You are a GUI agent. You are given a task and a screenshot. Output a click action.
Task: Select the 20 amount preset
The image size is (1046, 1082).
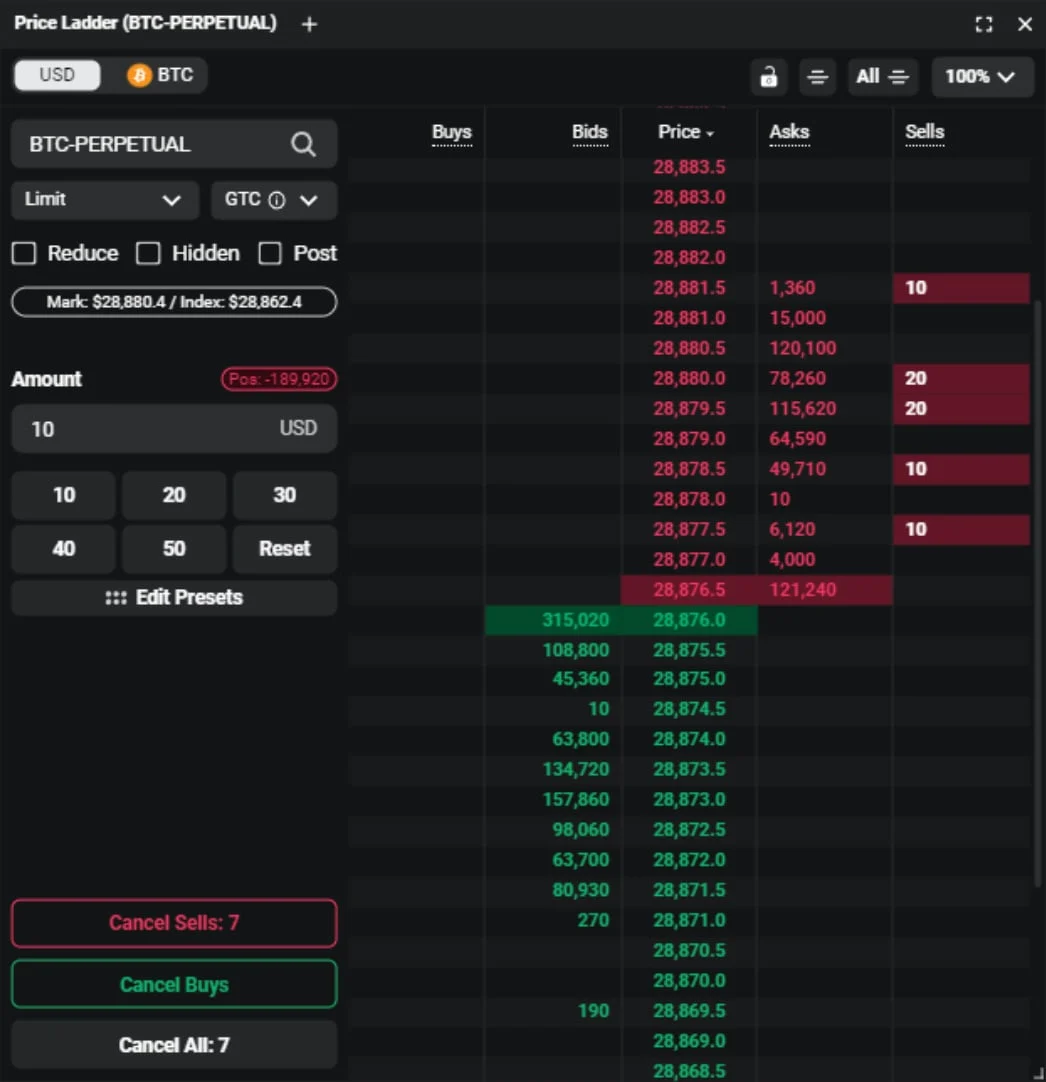tap(174, 495)
